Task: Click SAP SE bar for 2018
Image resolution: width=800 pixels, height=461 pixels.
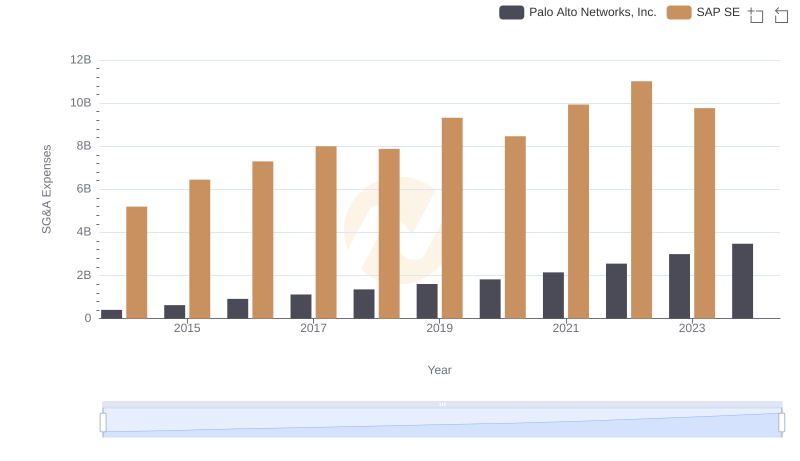Action: coord(389,234)
